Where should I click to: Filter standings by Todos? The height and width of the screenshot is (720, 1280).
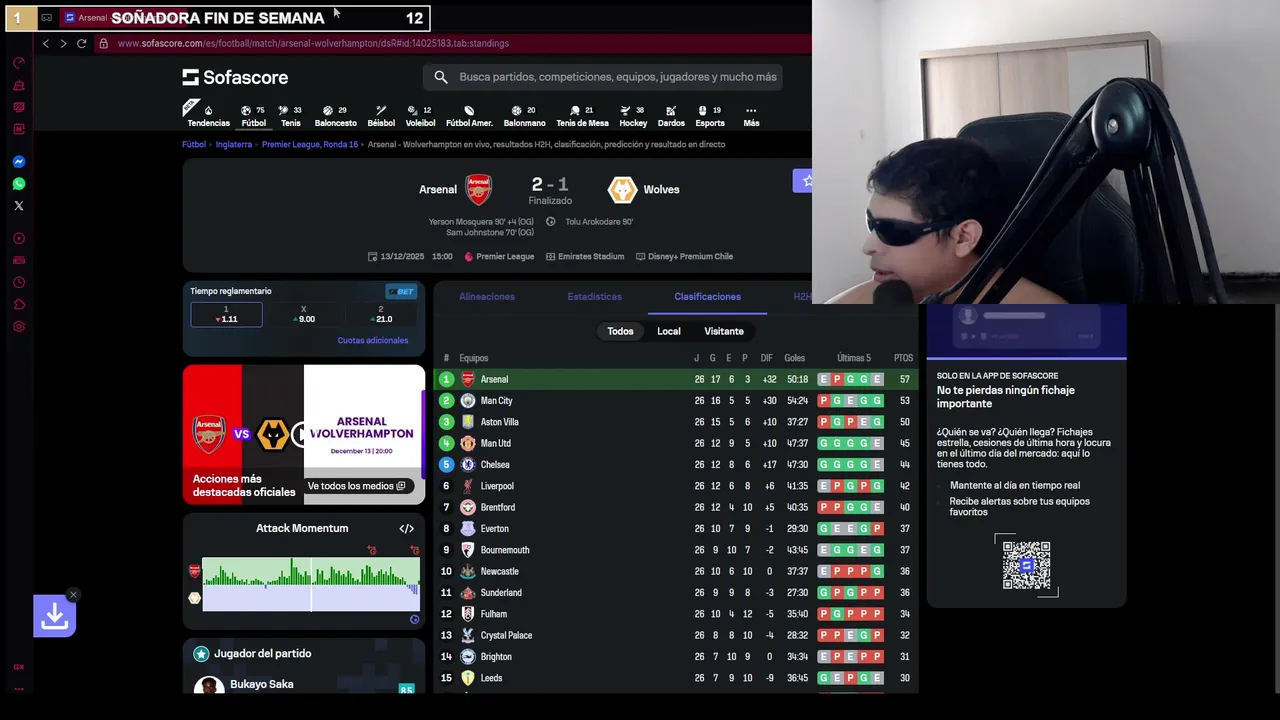pos(620,331)
